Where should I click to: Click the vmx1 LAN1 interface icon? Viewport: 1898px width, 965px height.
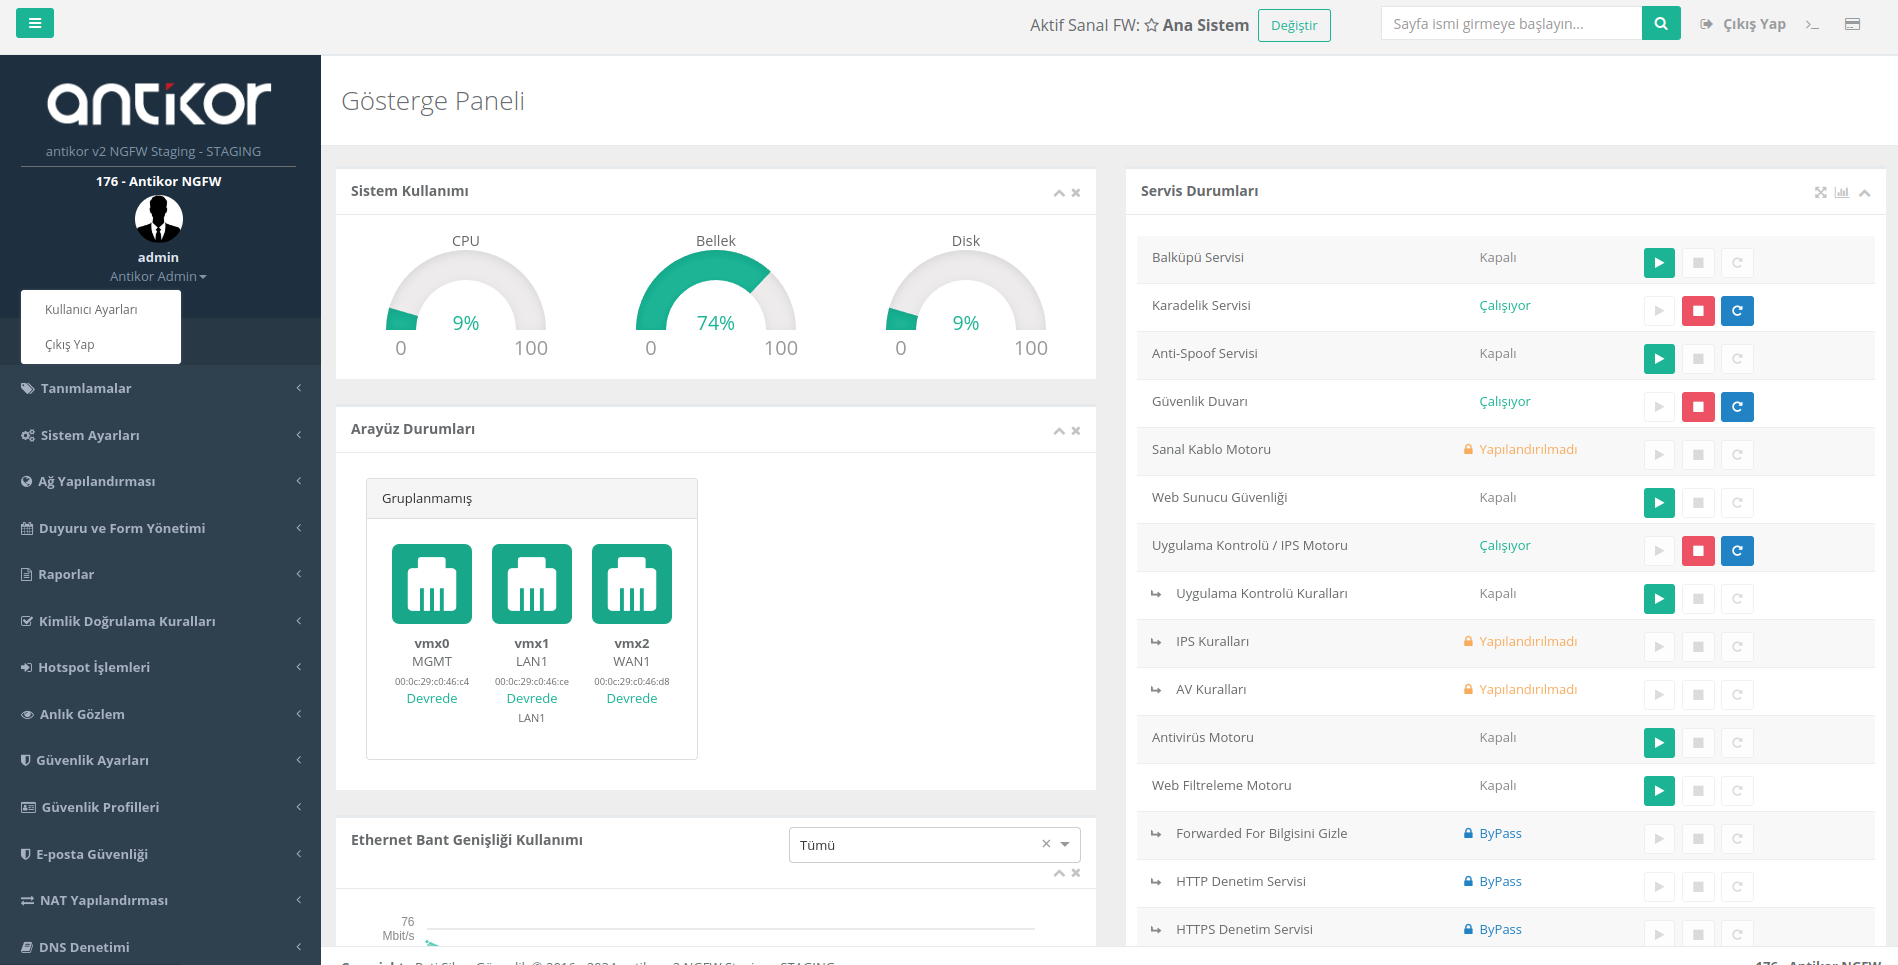click(532, 584)
